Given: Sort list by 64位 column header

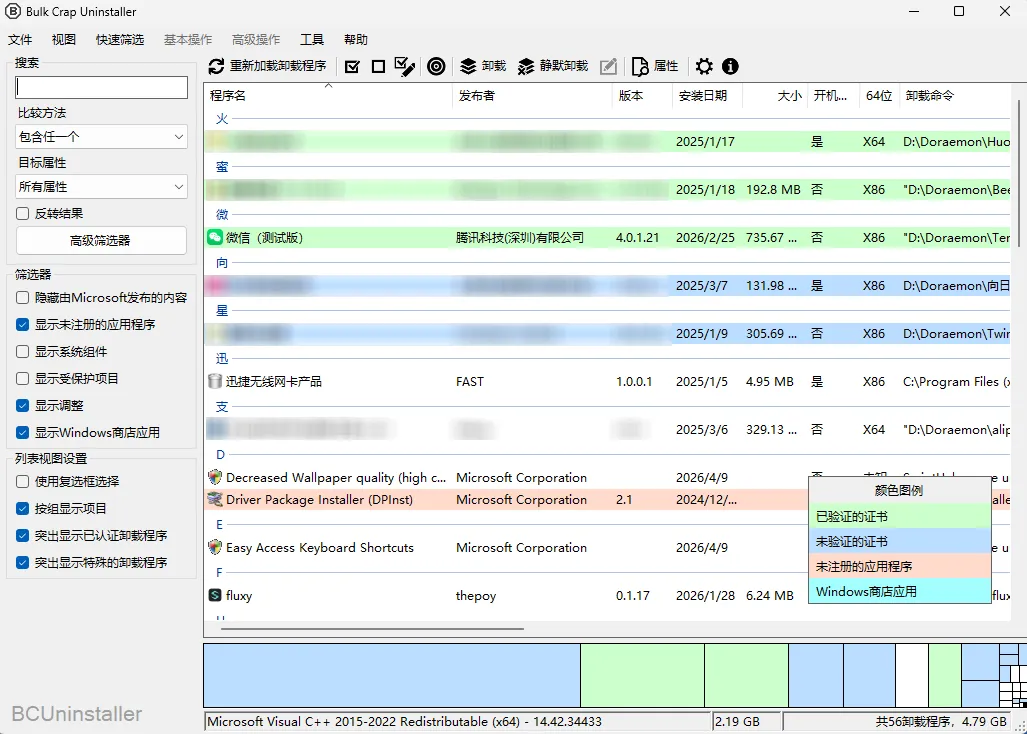Looking at the screenshot, I should (x=878, y=96).
